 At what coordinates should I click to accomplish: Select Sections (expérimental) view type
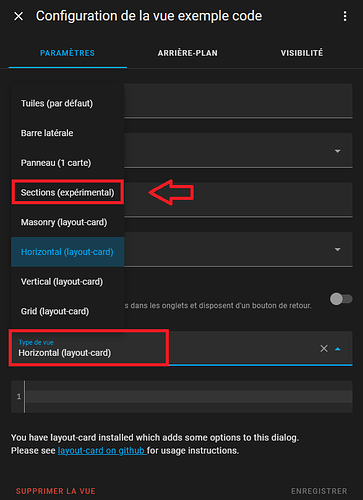pyautogui.click(x=67, y=192)
